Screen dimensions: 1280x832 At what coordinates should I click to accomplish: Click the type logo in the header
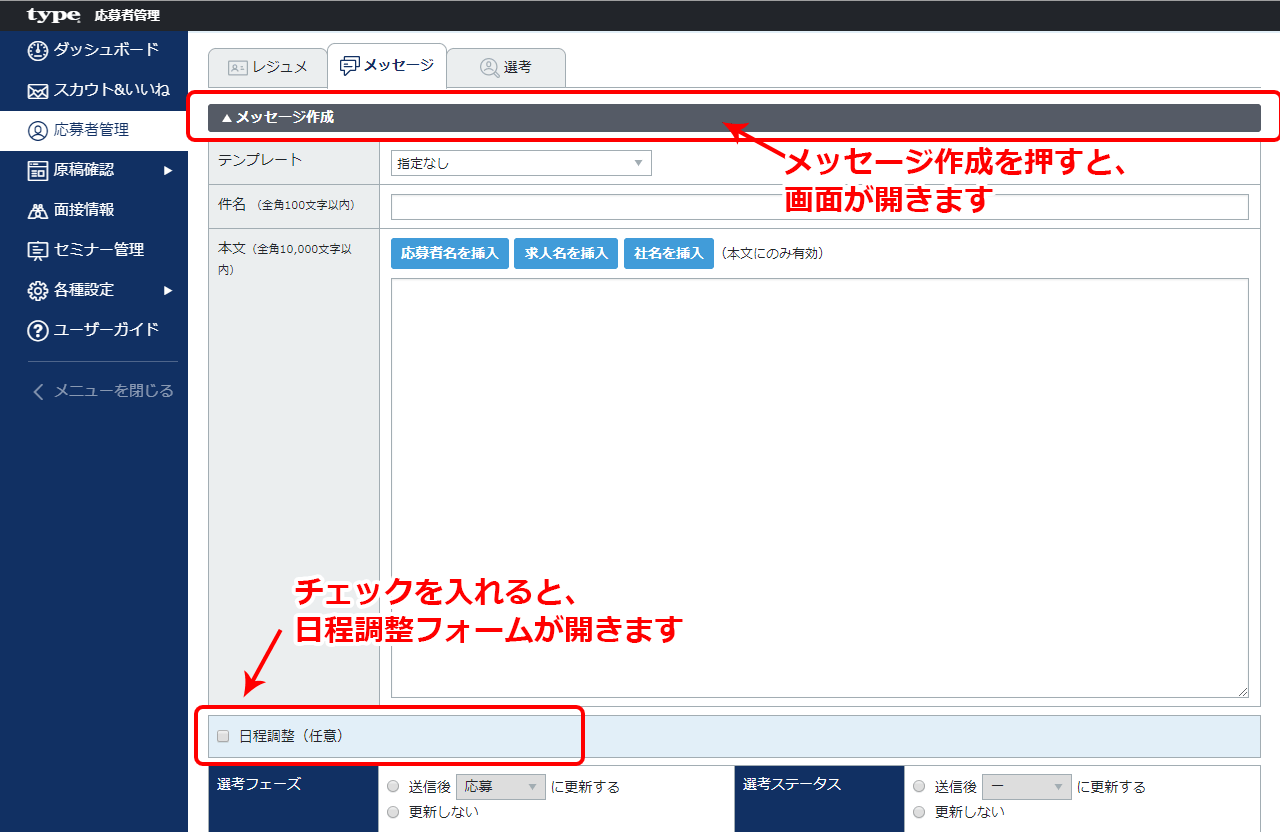coord(50,15)
